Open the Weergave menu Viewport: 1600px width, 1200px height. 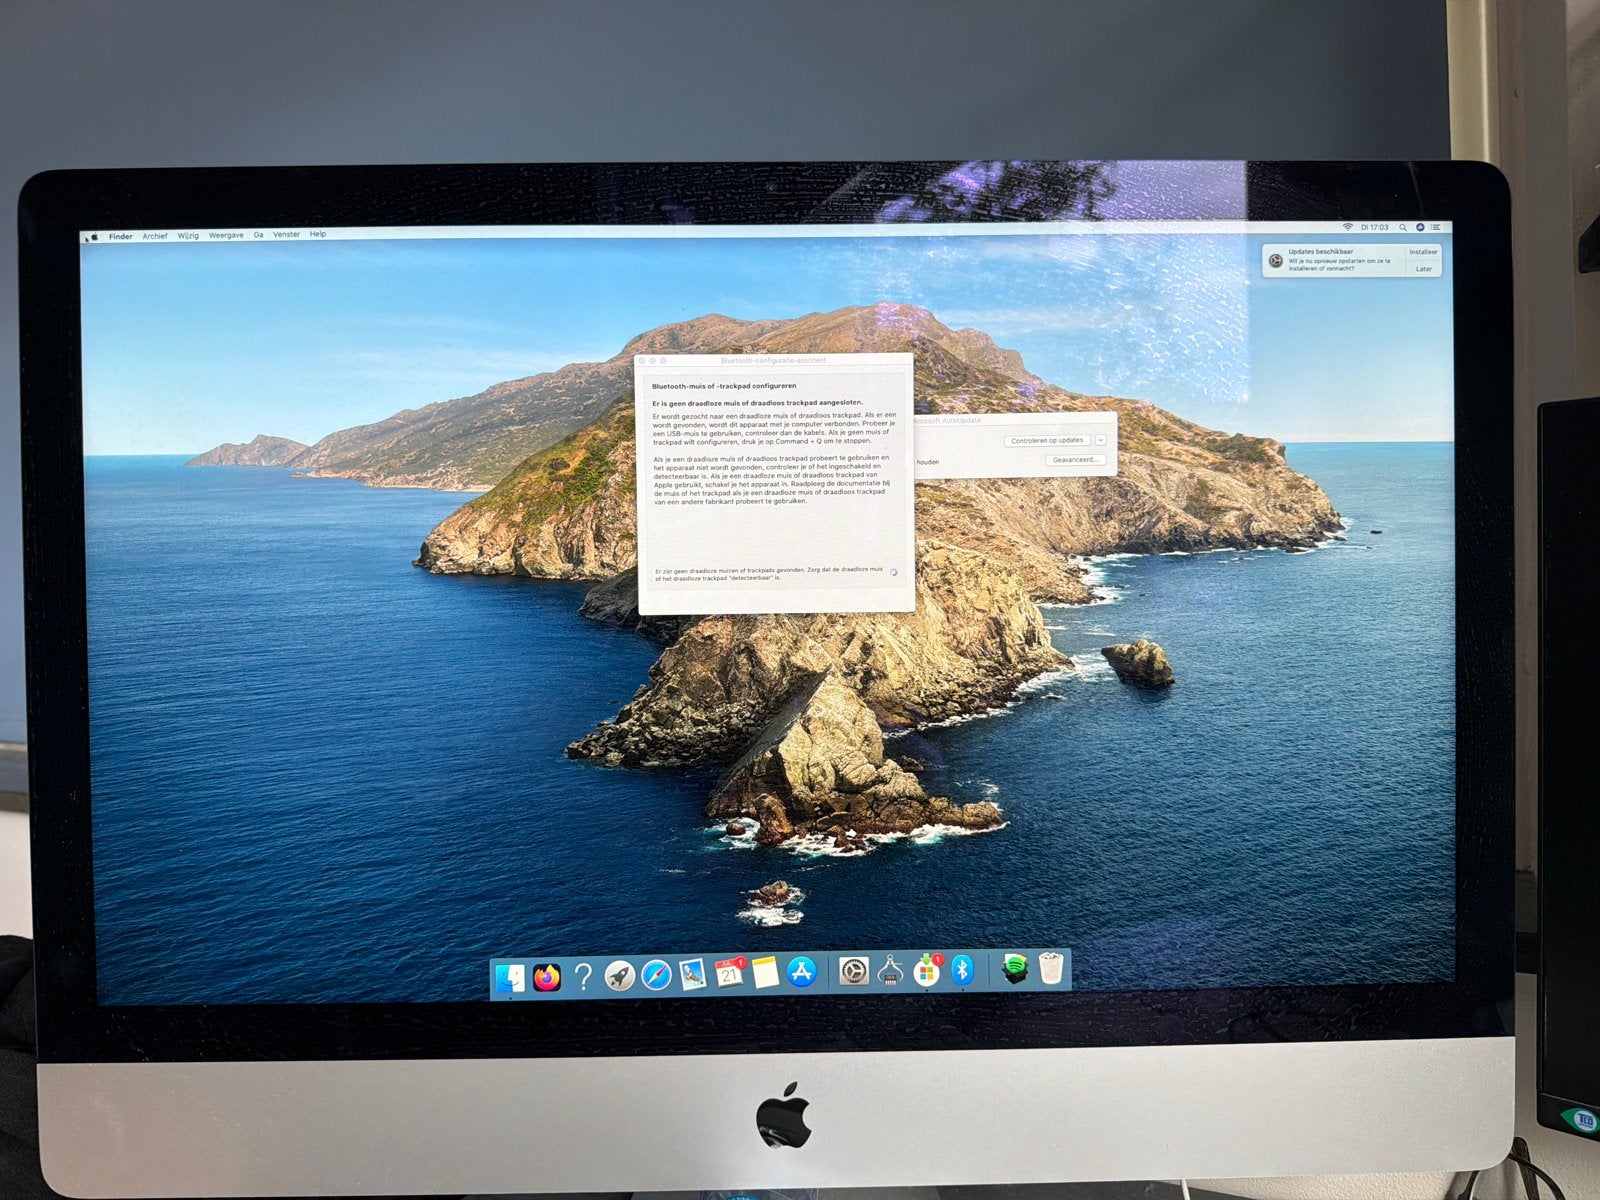click(226, 235)
